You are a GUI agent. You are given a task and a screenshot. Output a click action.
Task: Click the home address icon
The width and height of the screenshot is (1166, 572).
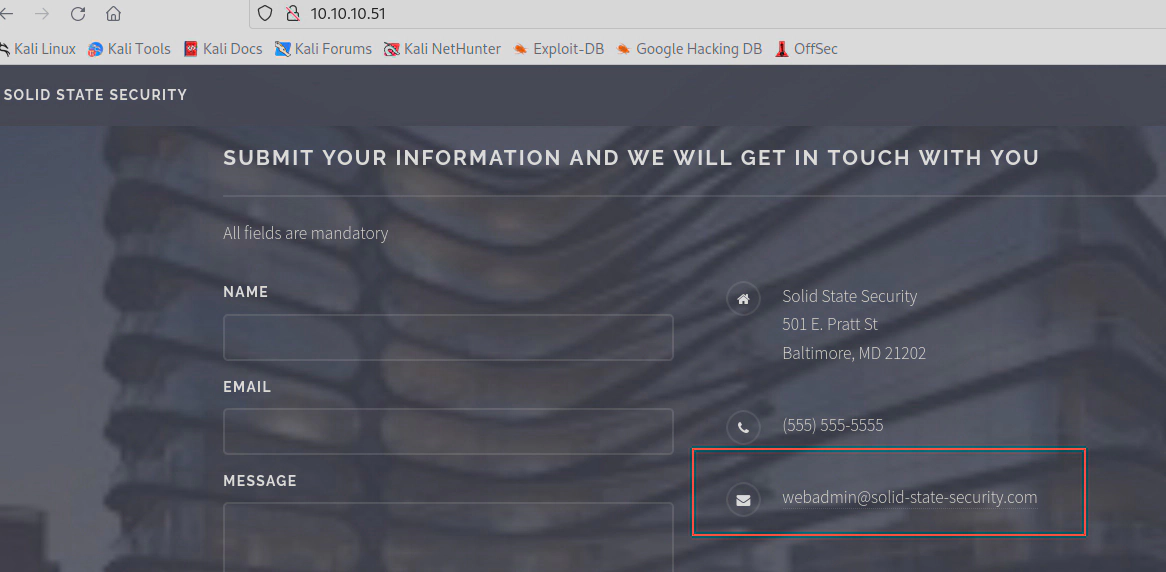tap(742, 298)
